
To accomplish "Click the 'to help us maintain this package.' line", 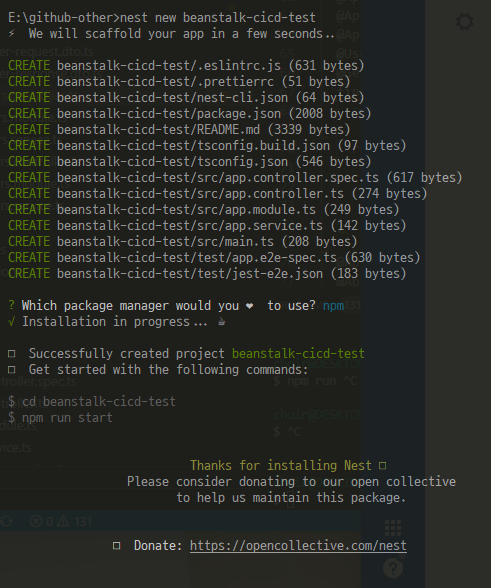I will click(x=291, y=498).
